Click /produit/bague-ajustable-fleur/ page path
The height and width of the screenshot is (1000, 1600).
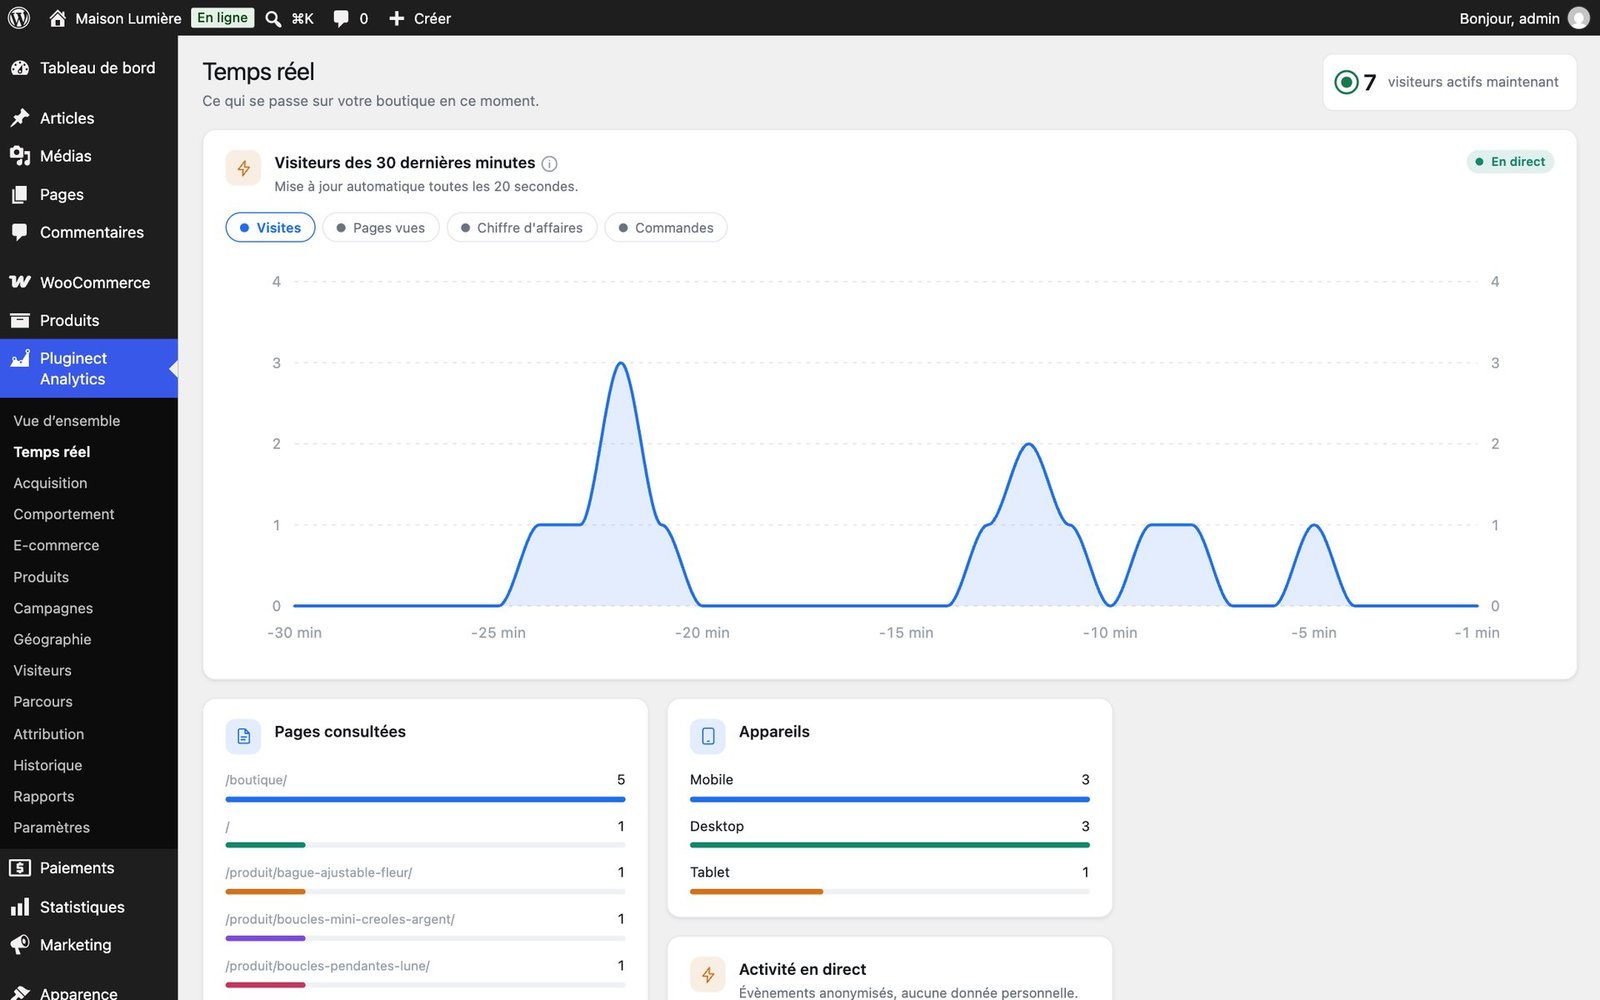319,873
